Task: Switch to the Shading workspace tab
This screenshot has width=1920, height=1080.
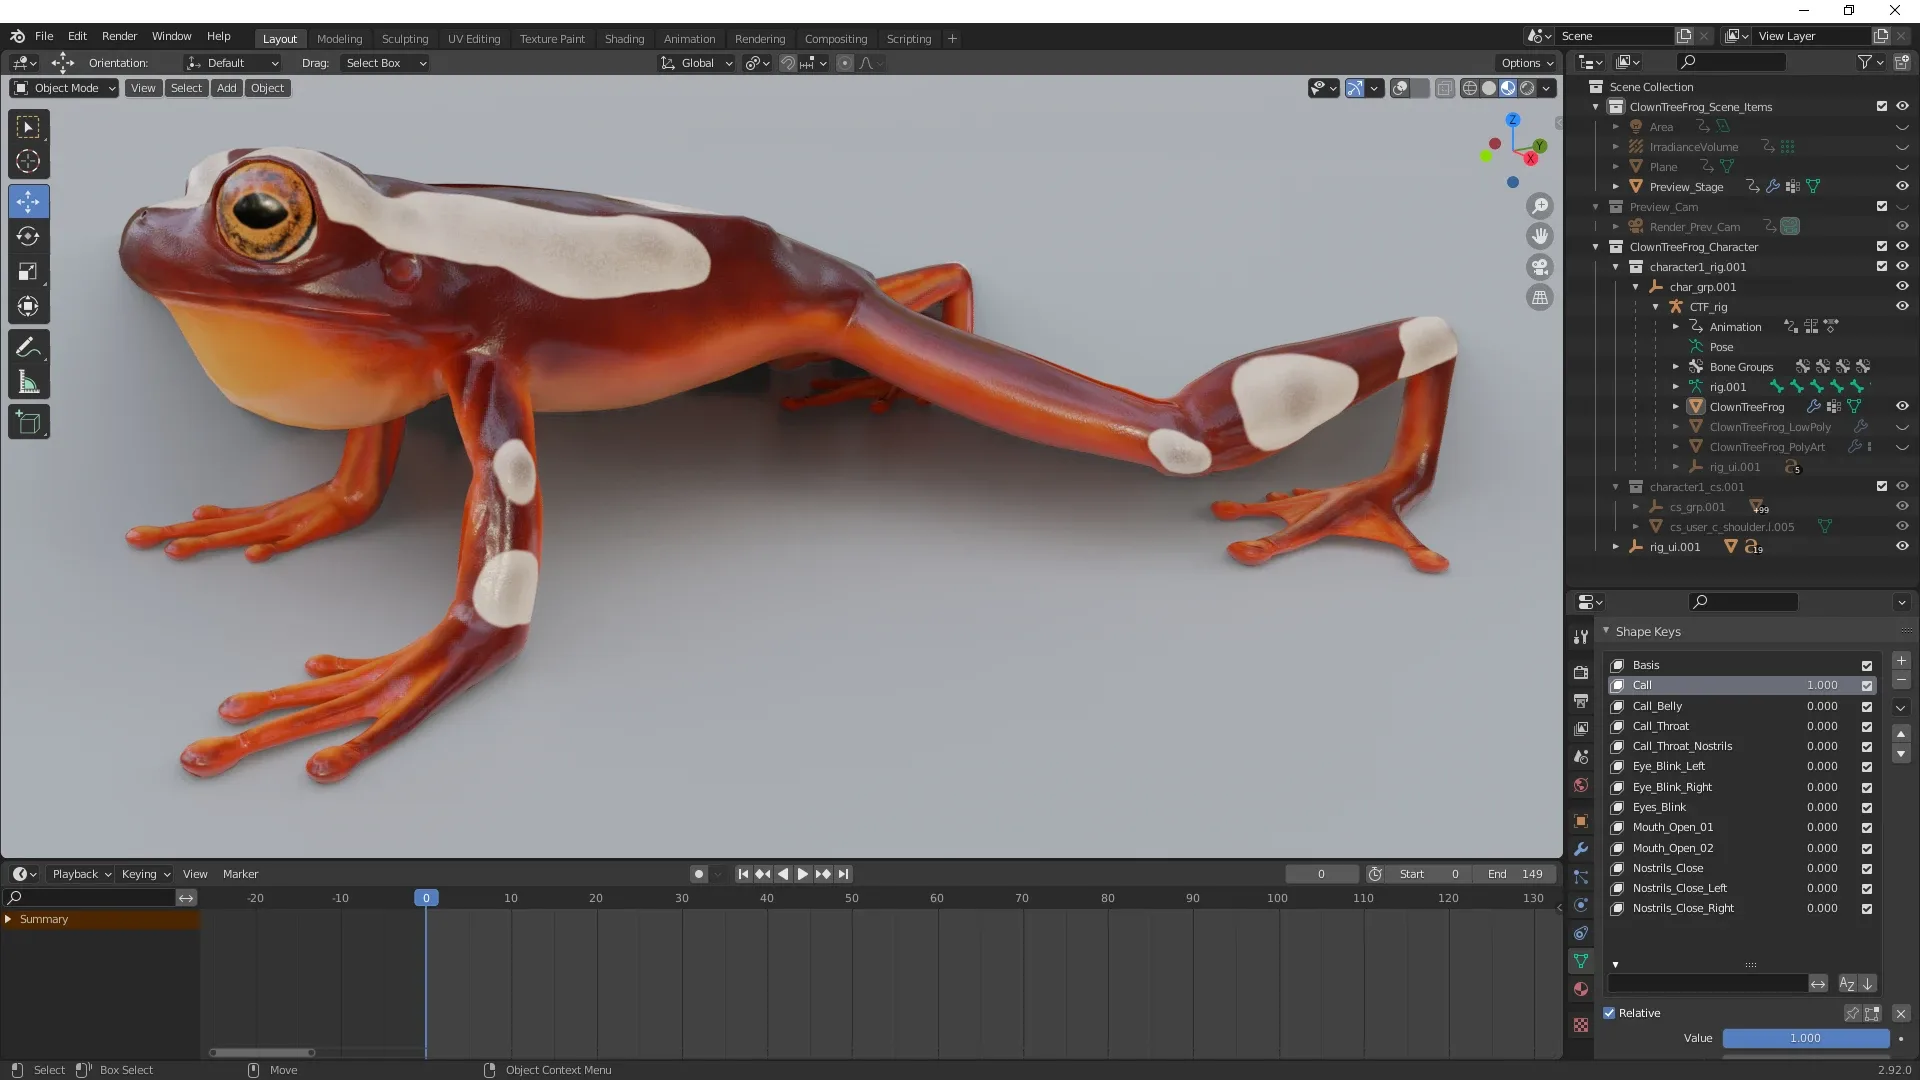Action: 624,39
